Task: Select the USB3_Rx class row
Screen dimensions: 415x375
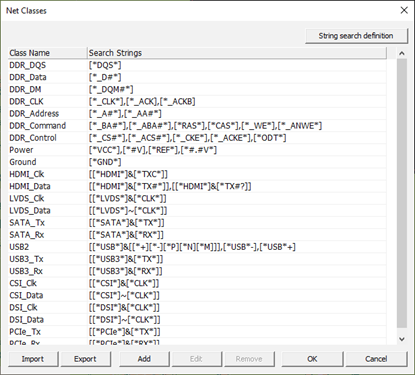Action: click(197, 271)
